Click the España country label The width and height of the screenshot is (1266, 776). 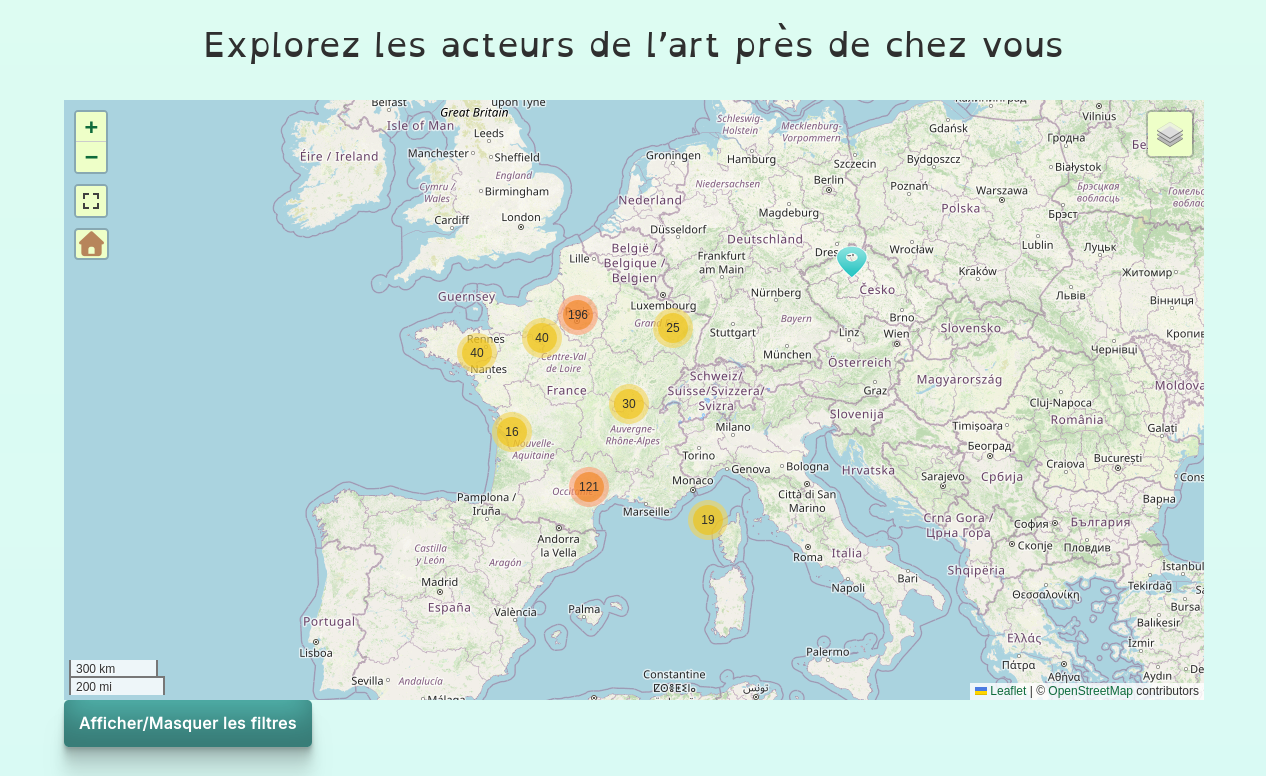click(x=449, y=607)
